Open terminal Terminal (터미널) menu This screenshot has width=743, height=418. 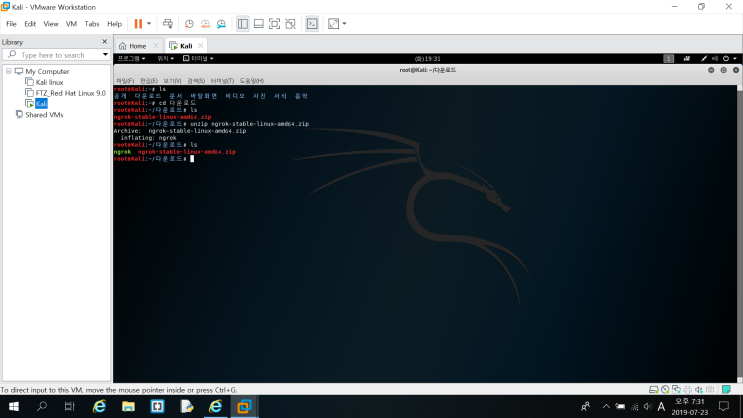222,81
